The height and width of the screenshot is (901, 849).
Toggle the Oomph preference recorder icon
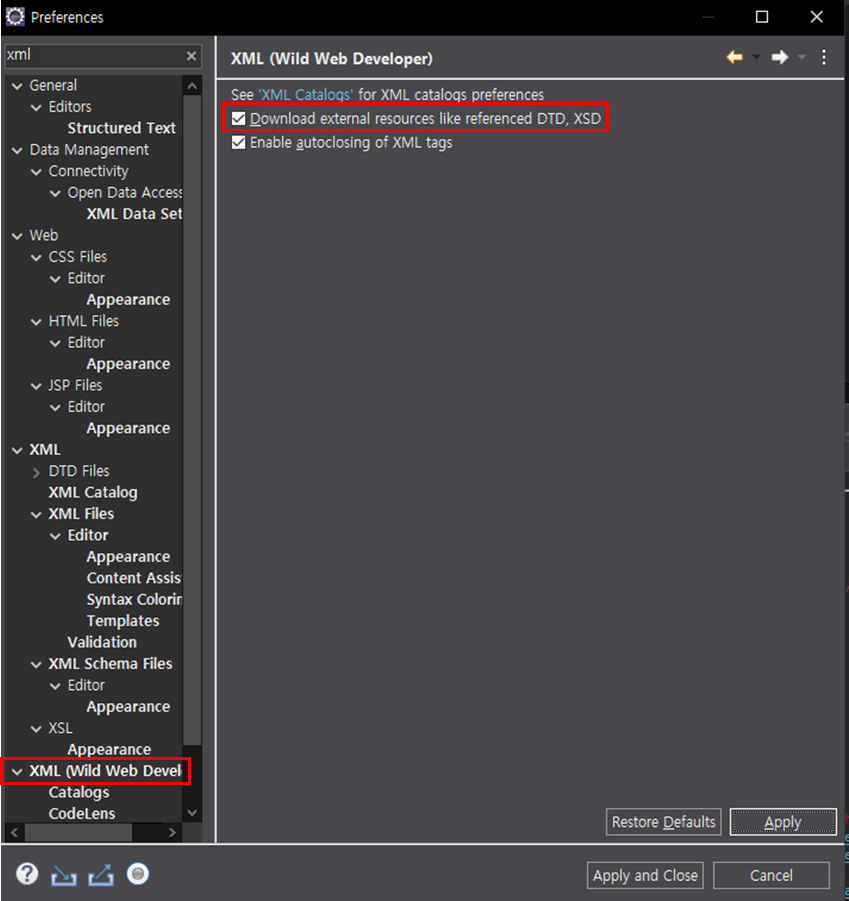(138, 874)
